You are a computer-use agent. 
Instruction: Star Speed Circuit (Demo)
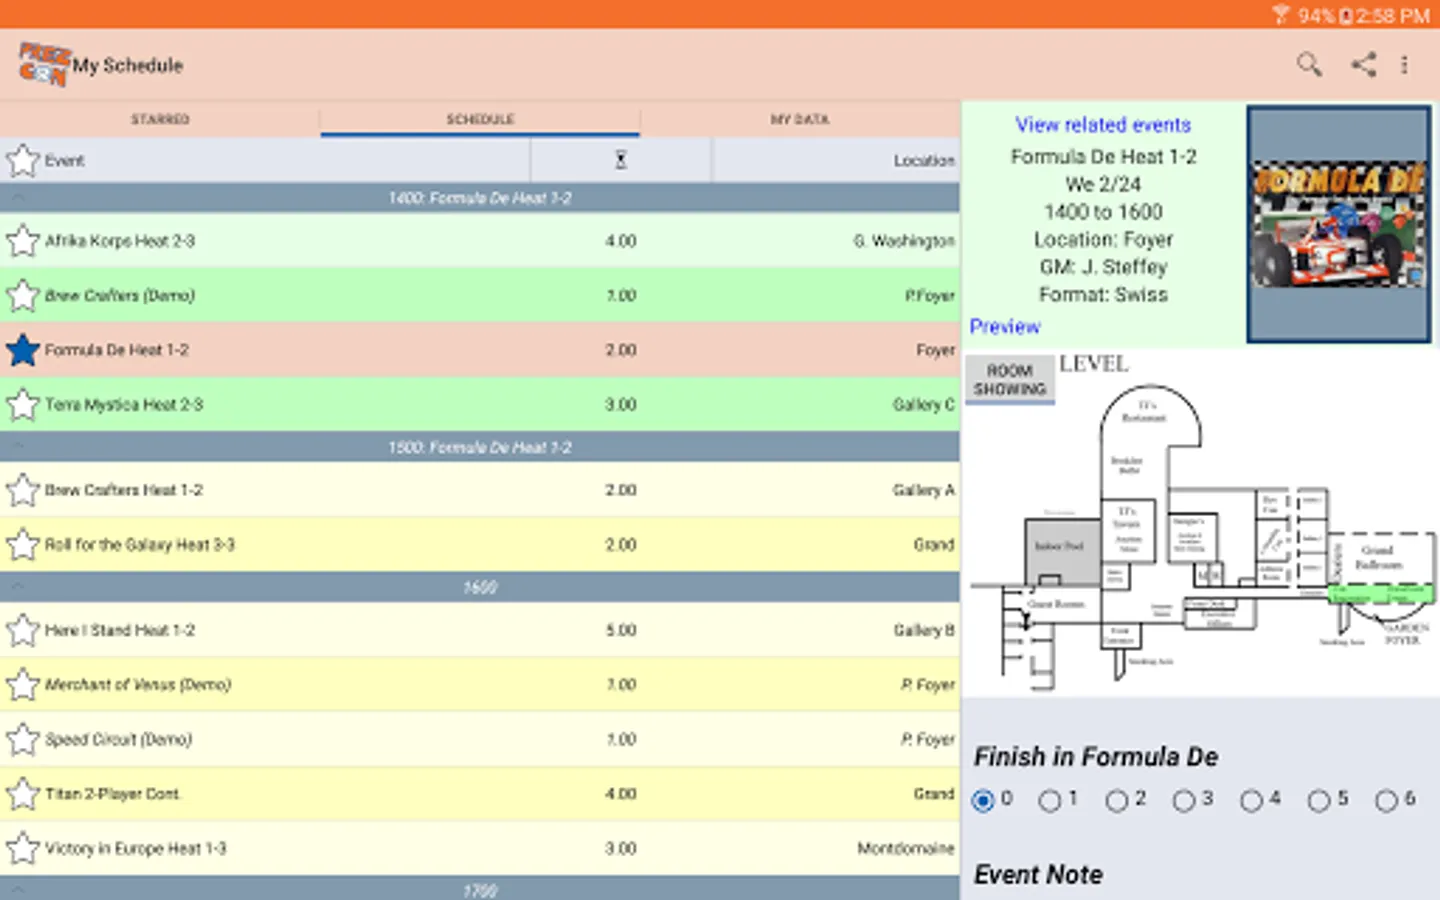pyautogui.click(x=22, y=740)
